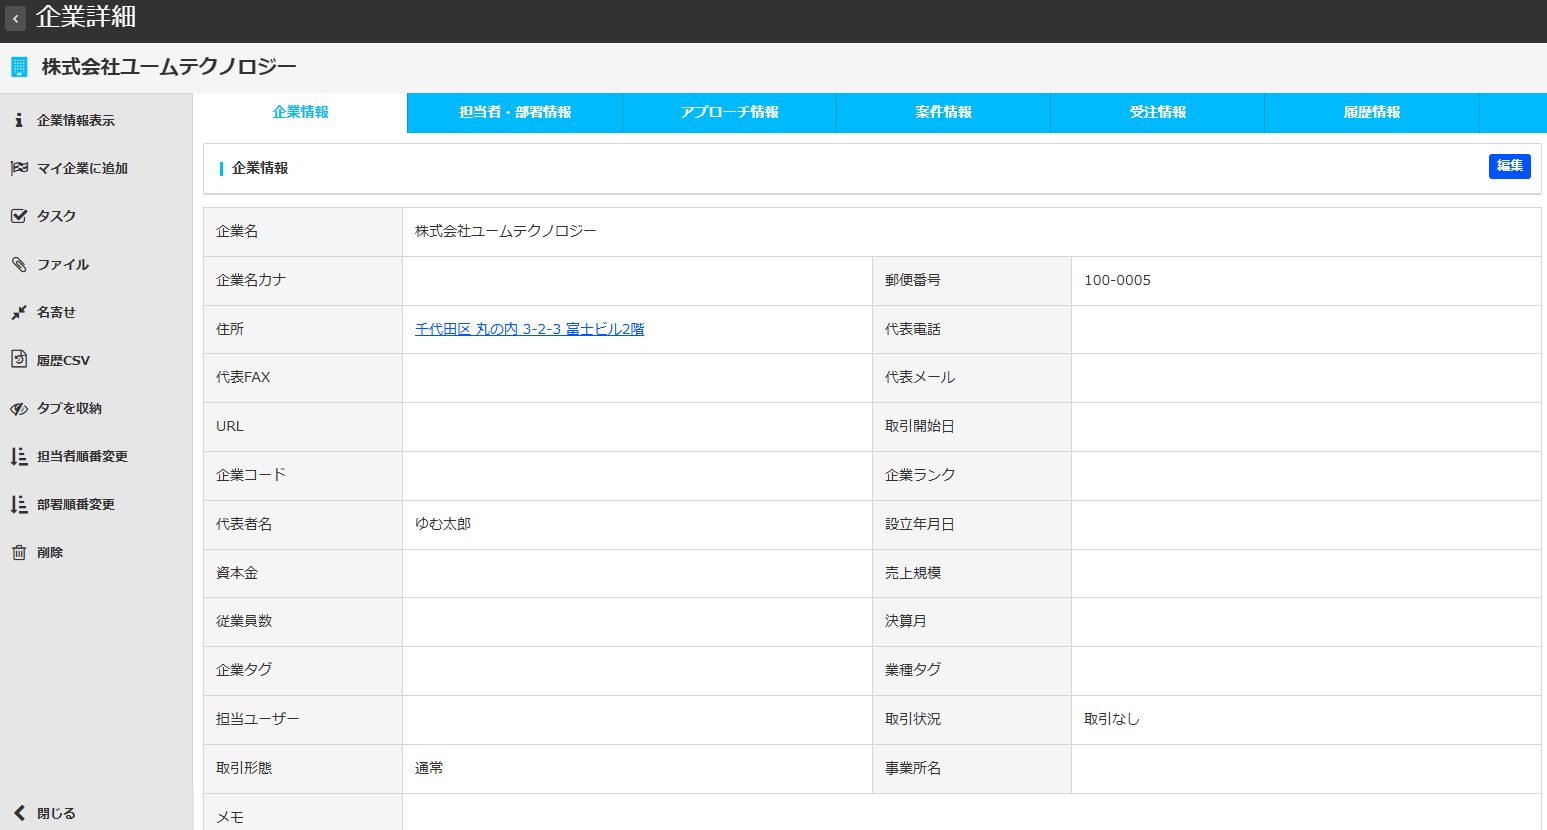The width and height of the screenshot is (1547, 830).
Task: Click the building icon beside company name
Action: pyautogui.click(x=19, y=67)
